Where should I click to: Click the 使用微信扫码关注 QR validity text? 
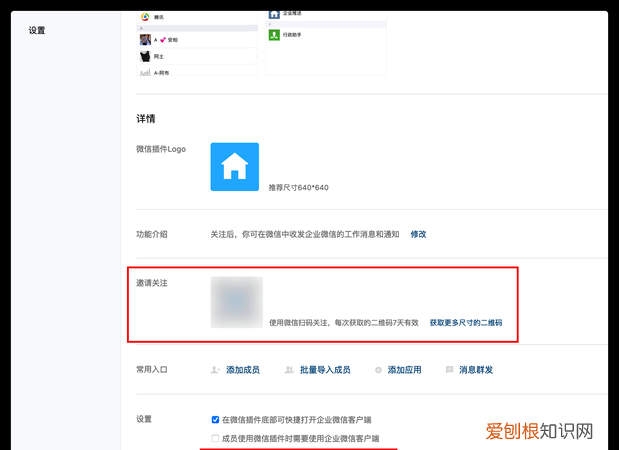click(343, 322)
